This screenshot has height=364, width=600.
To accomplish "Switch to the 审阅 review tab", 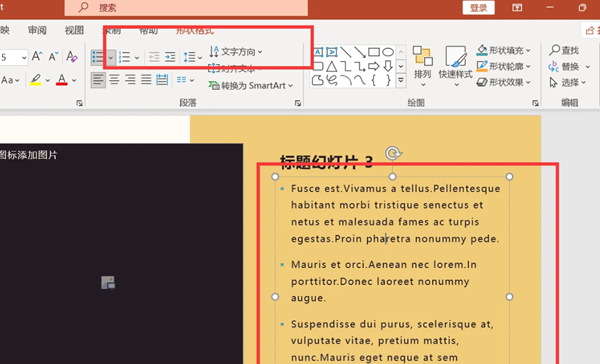I will point(37,30).
